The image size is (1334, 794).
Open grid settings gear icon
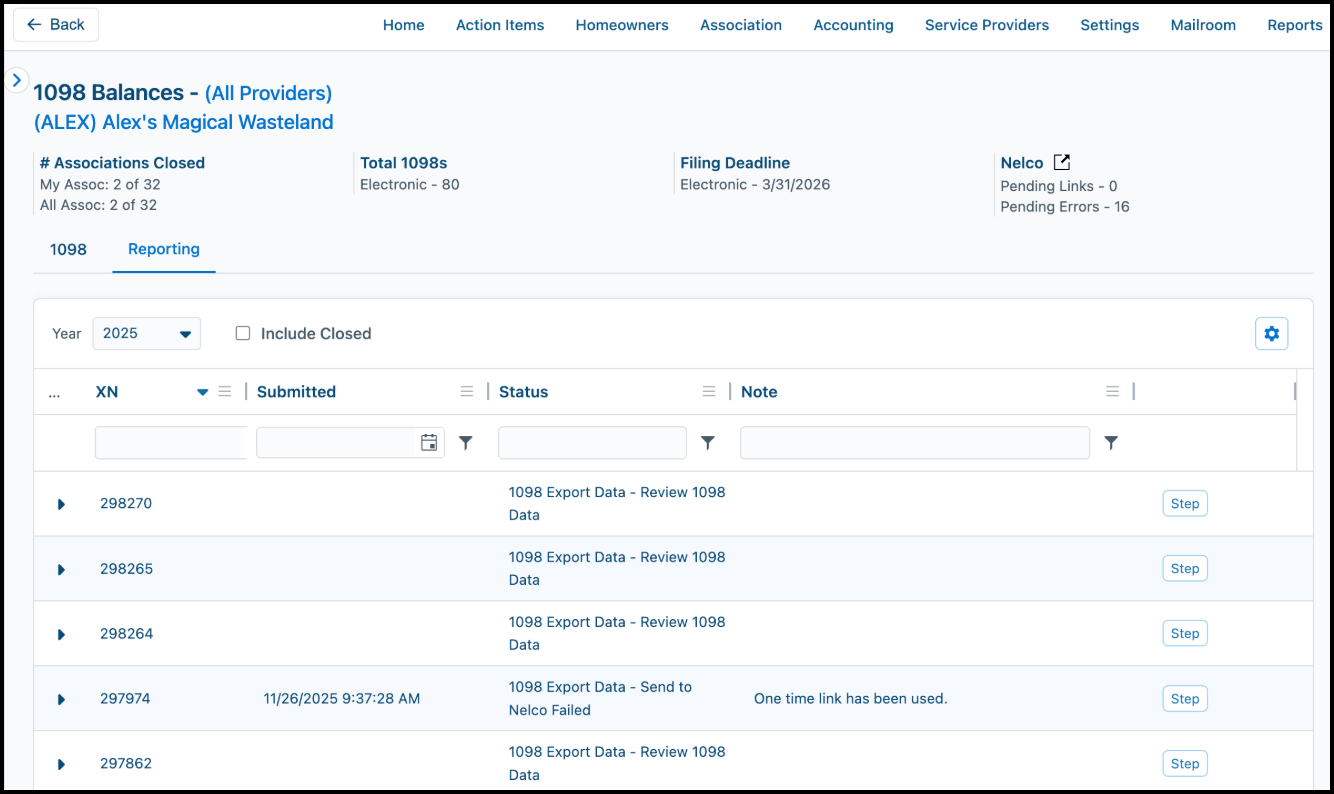[1272, 334]
